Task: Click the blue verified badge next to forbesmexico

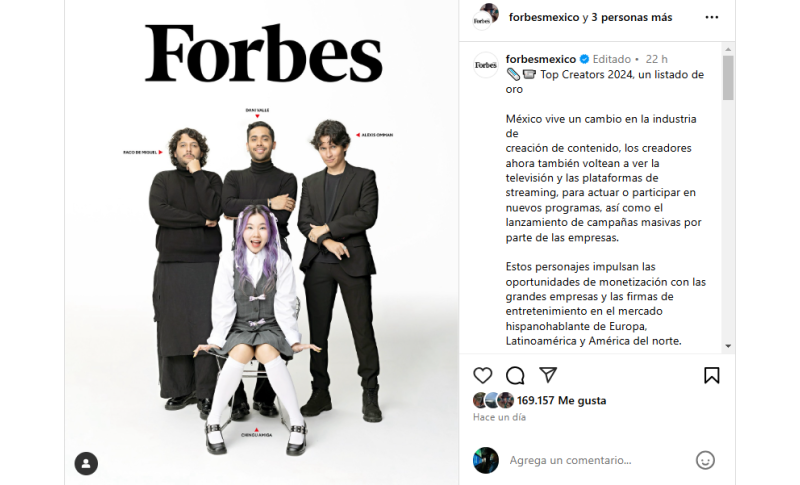Action: tap(584, 59)
